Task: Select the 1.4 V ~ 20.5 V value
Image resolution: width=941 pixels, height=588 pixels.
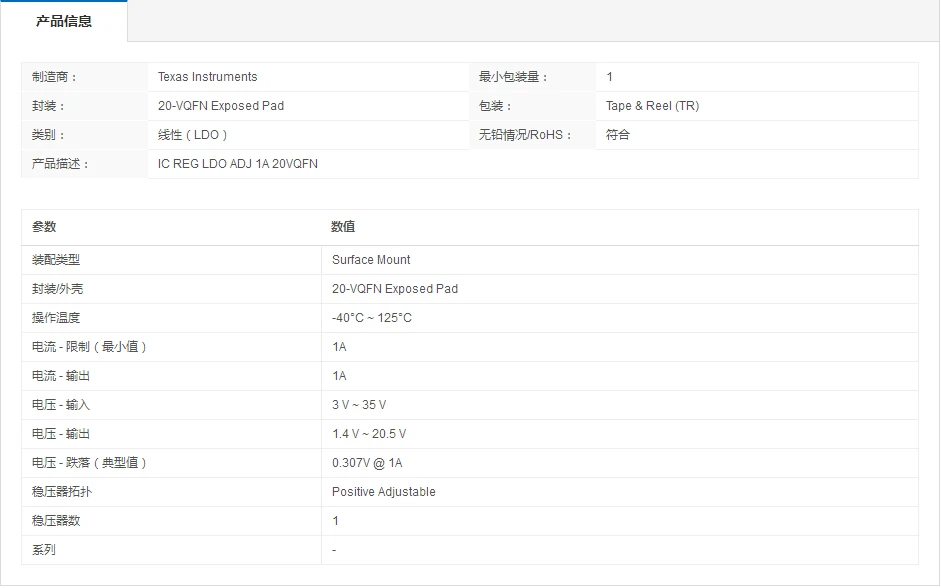Action: tap(369, 434)
